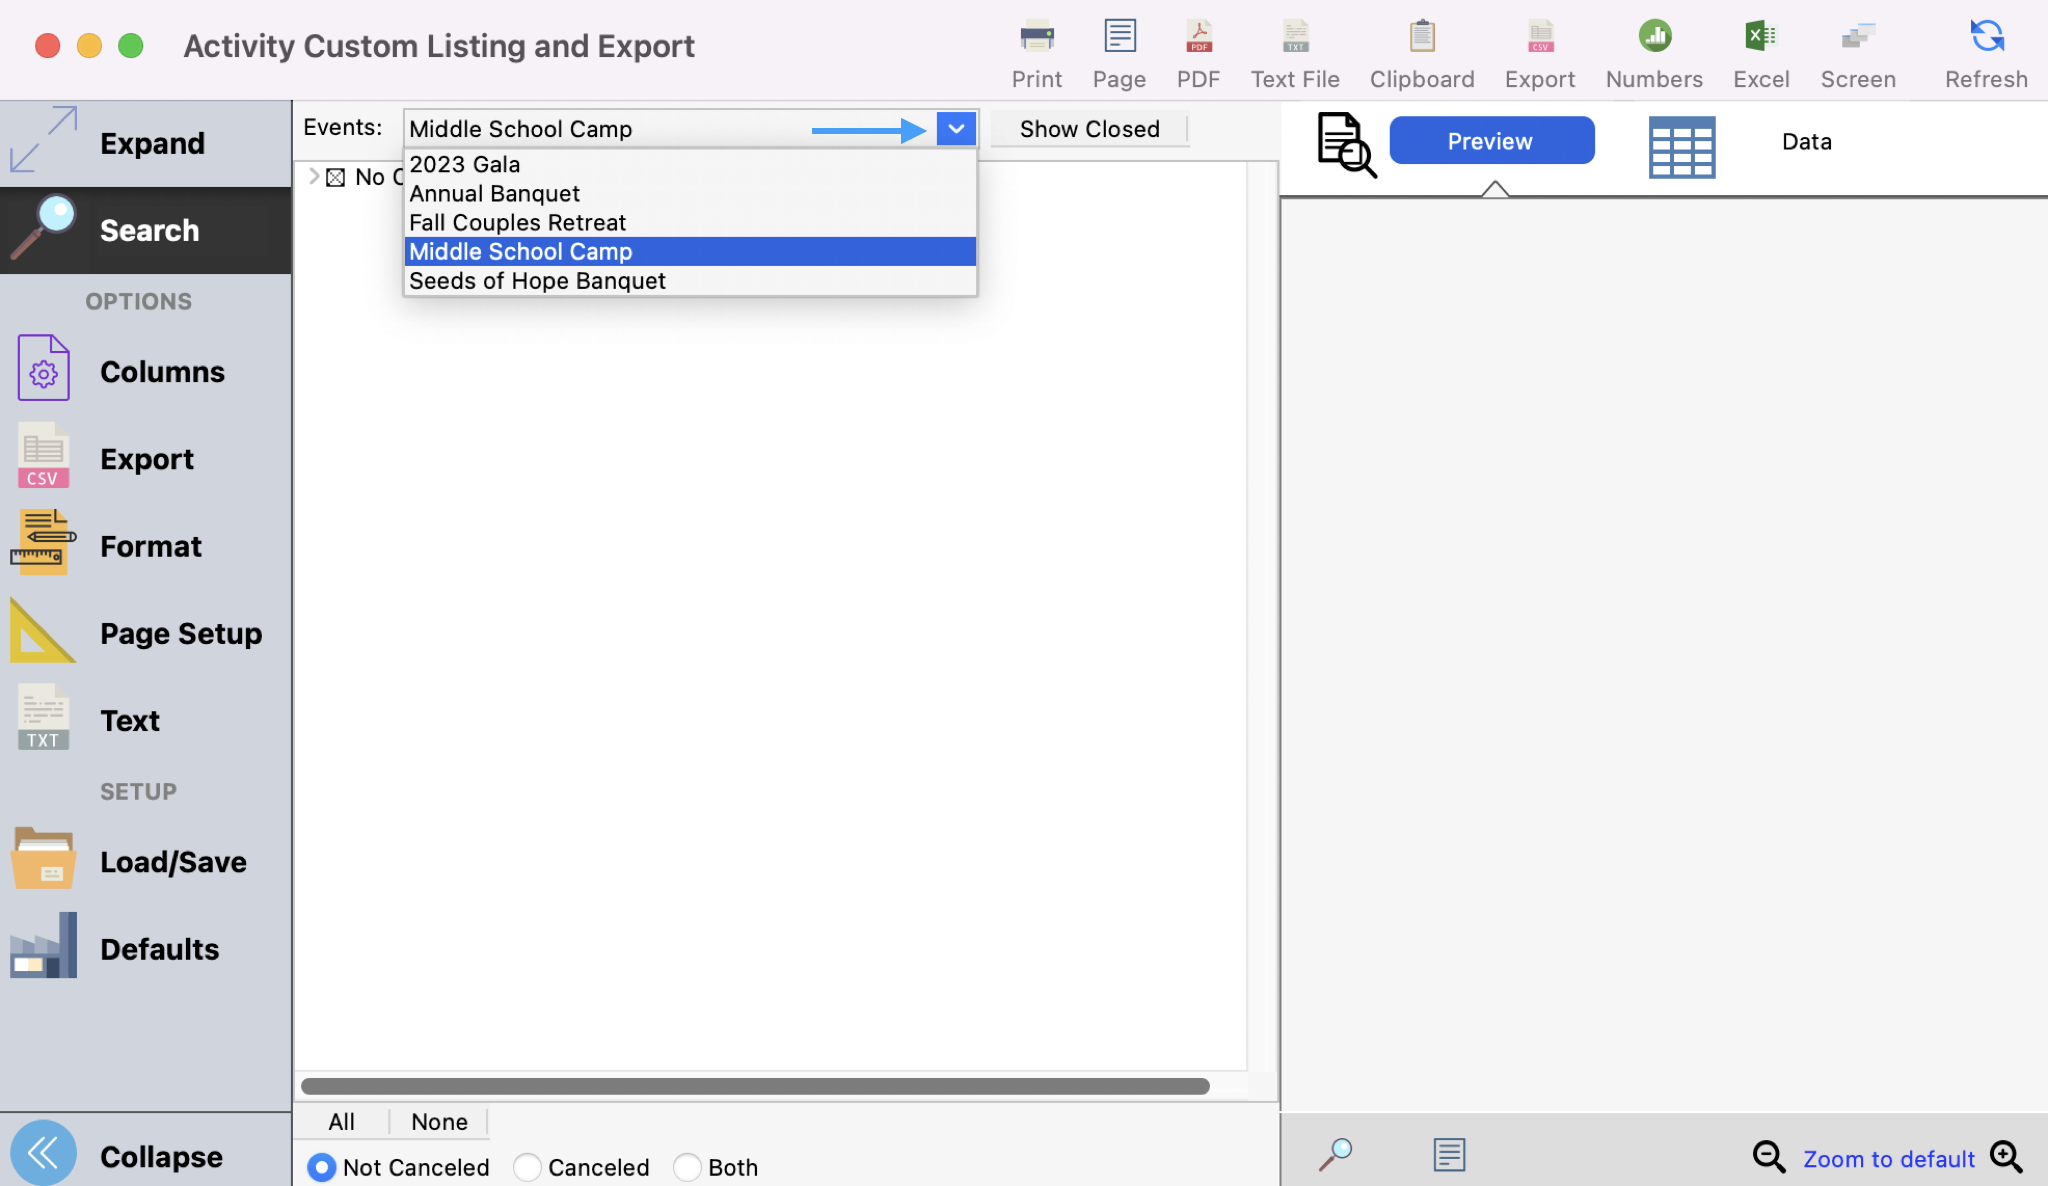Click the Refresh toolbar icon

pyautogui.click(x=1986, y=38)
